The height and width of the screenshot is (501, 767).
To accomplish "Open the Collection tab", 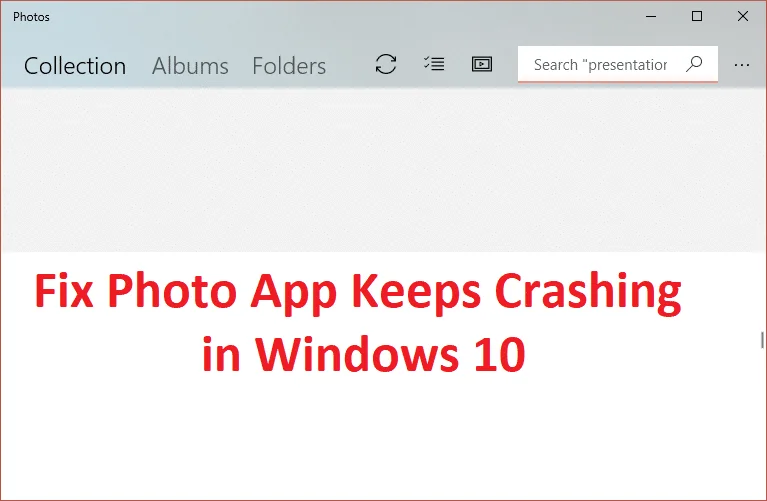I will (x=75, y=66).
